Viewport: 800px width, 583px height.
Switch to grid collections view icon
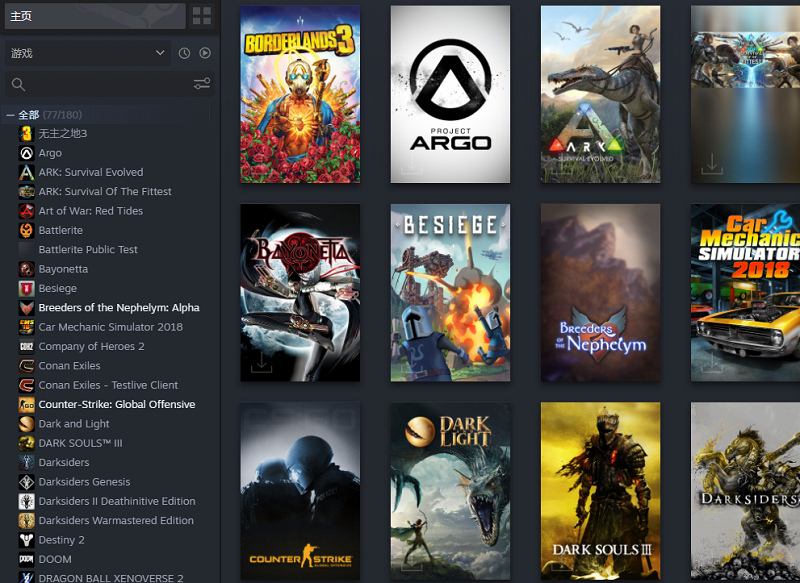tap(202, 16)
